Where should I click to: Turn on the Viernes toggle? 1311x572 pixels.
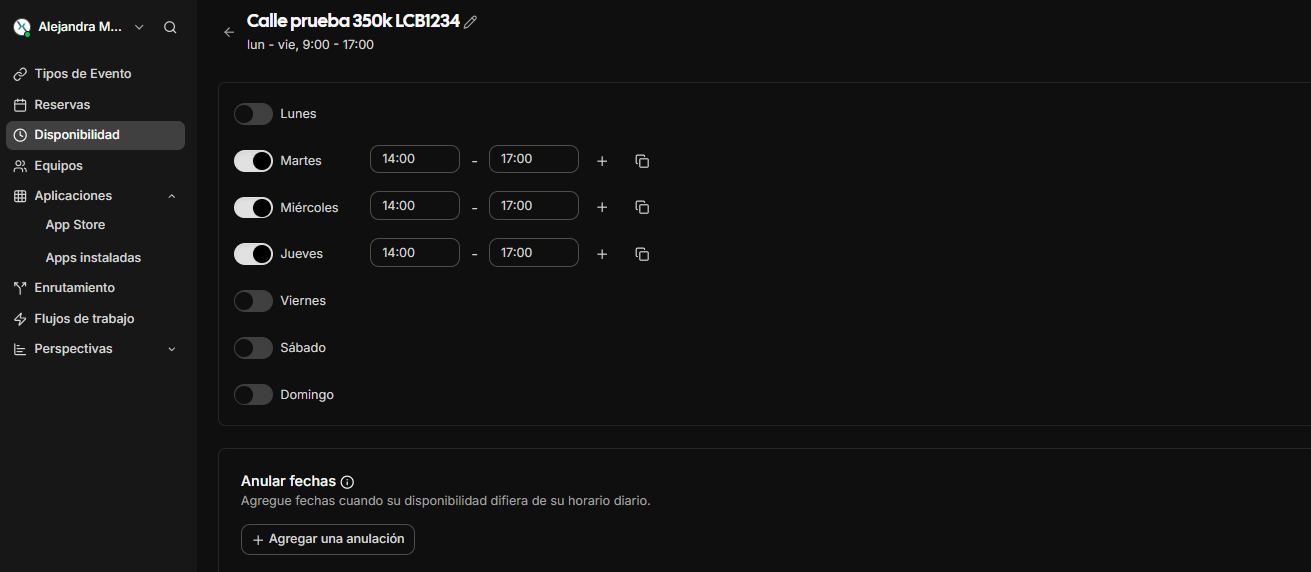pyautogui.click(x=253, y=301)
